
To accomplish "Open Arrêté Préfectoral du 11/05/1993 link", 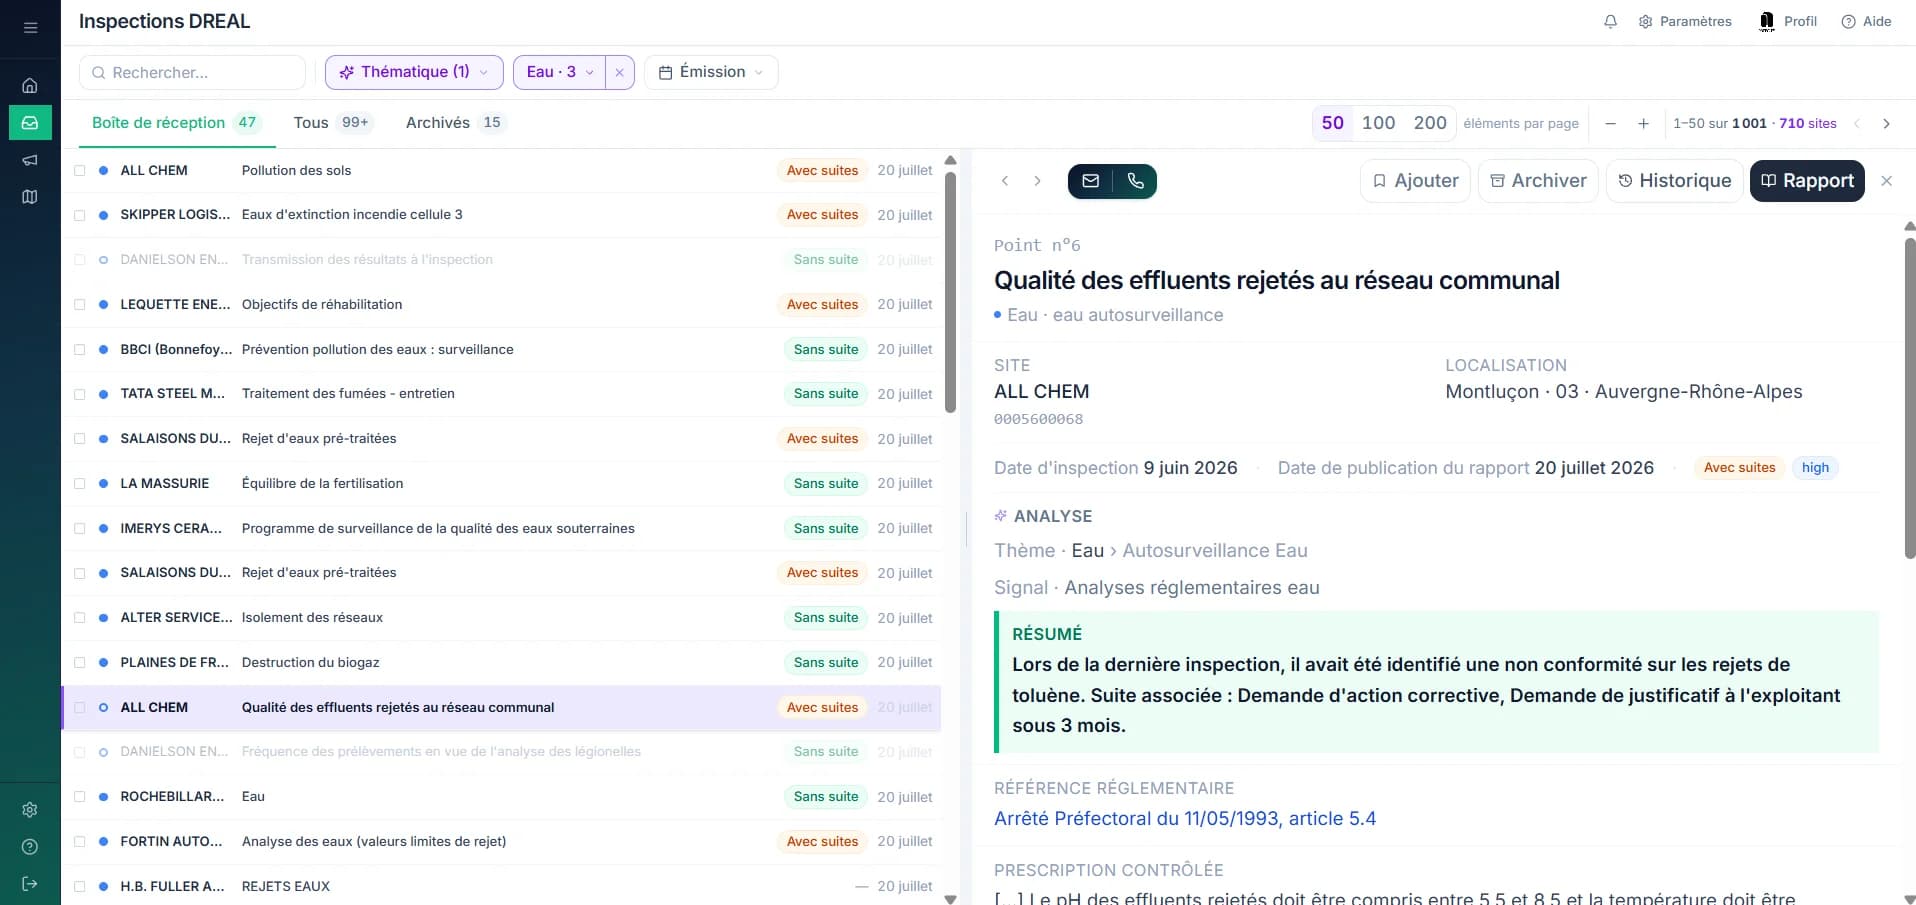I will tap(1185, 819).
